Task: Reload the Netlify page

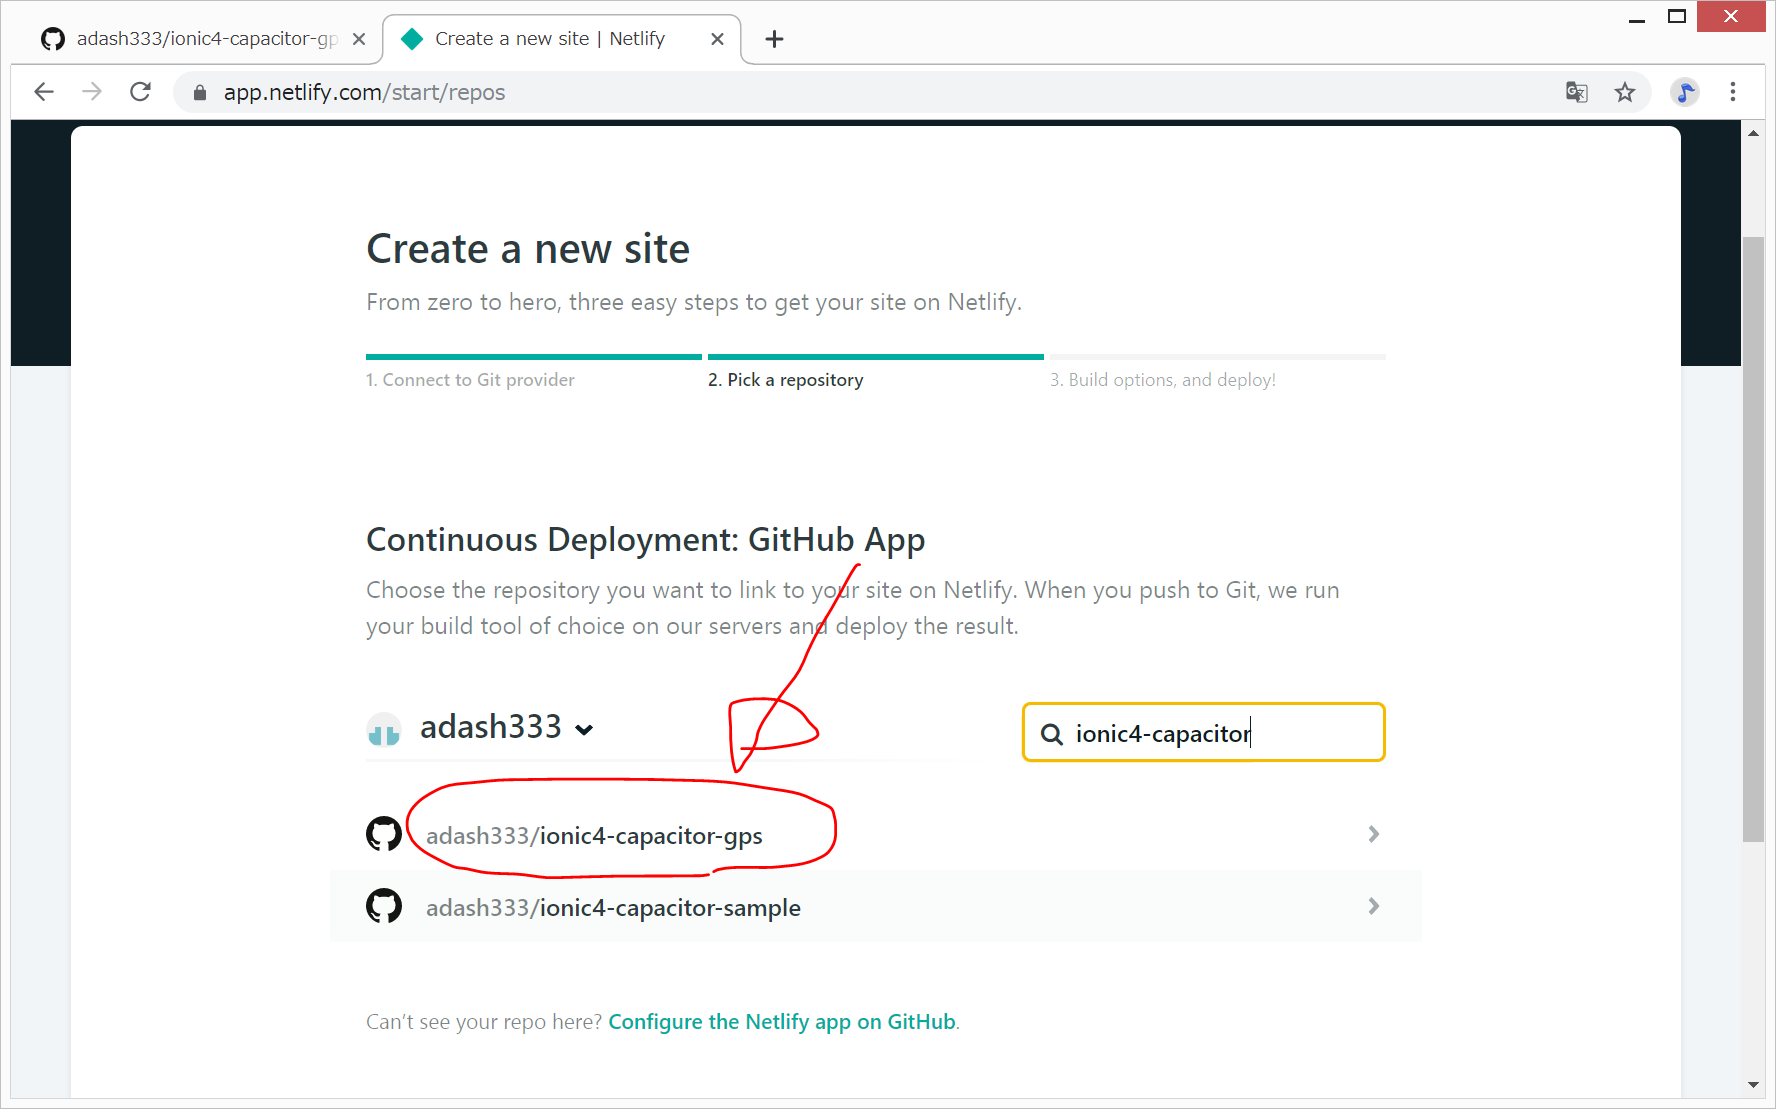Action: [141, 92]
